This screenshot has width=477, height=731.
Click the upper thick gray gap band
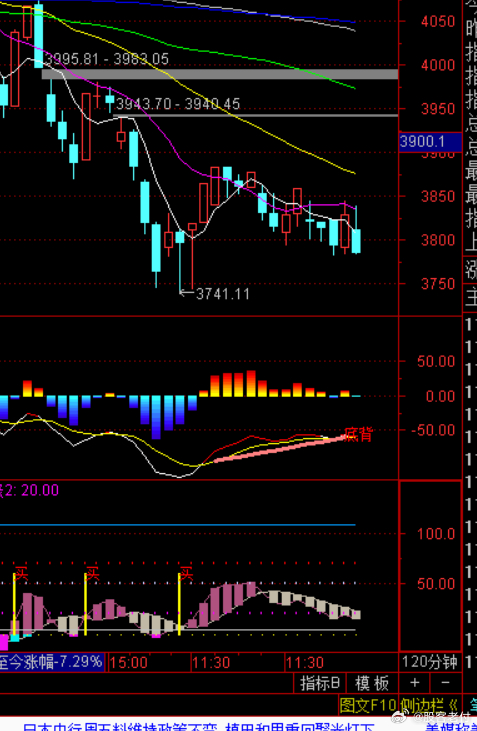point(220,74)
